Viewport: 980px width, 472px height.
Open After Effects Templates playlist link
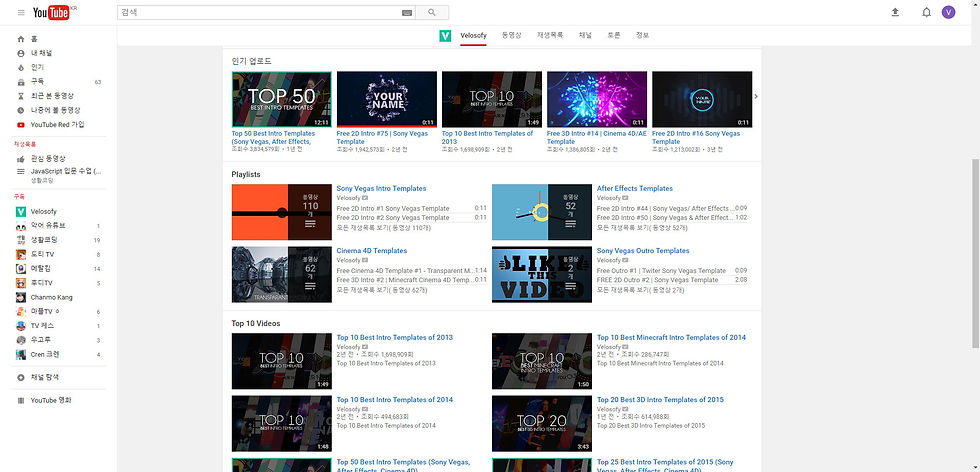coord(634,188)
